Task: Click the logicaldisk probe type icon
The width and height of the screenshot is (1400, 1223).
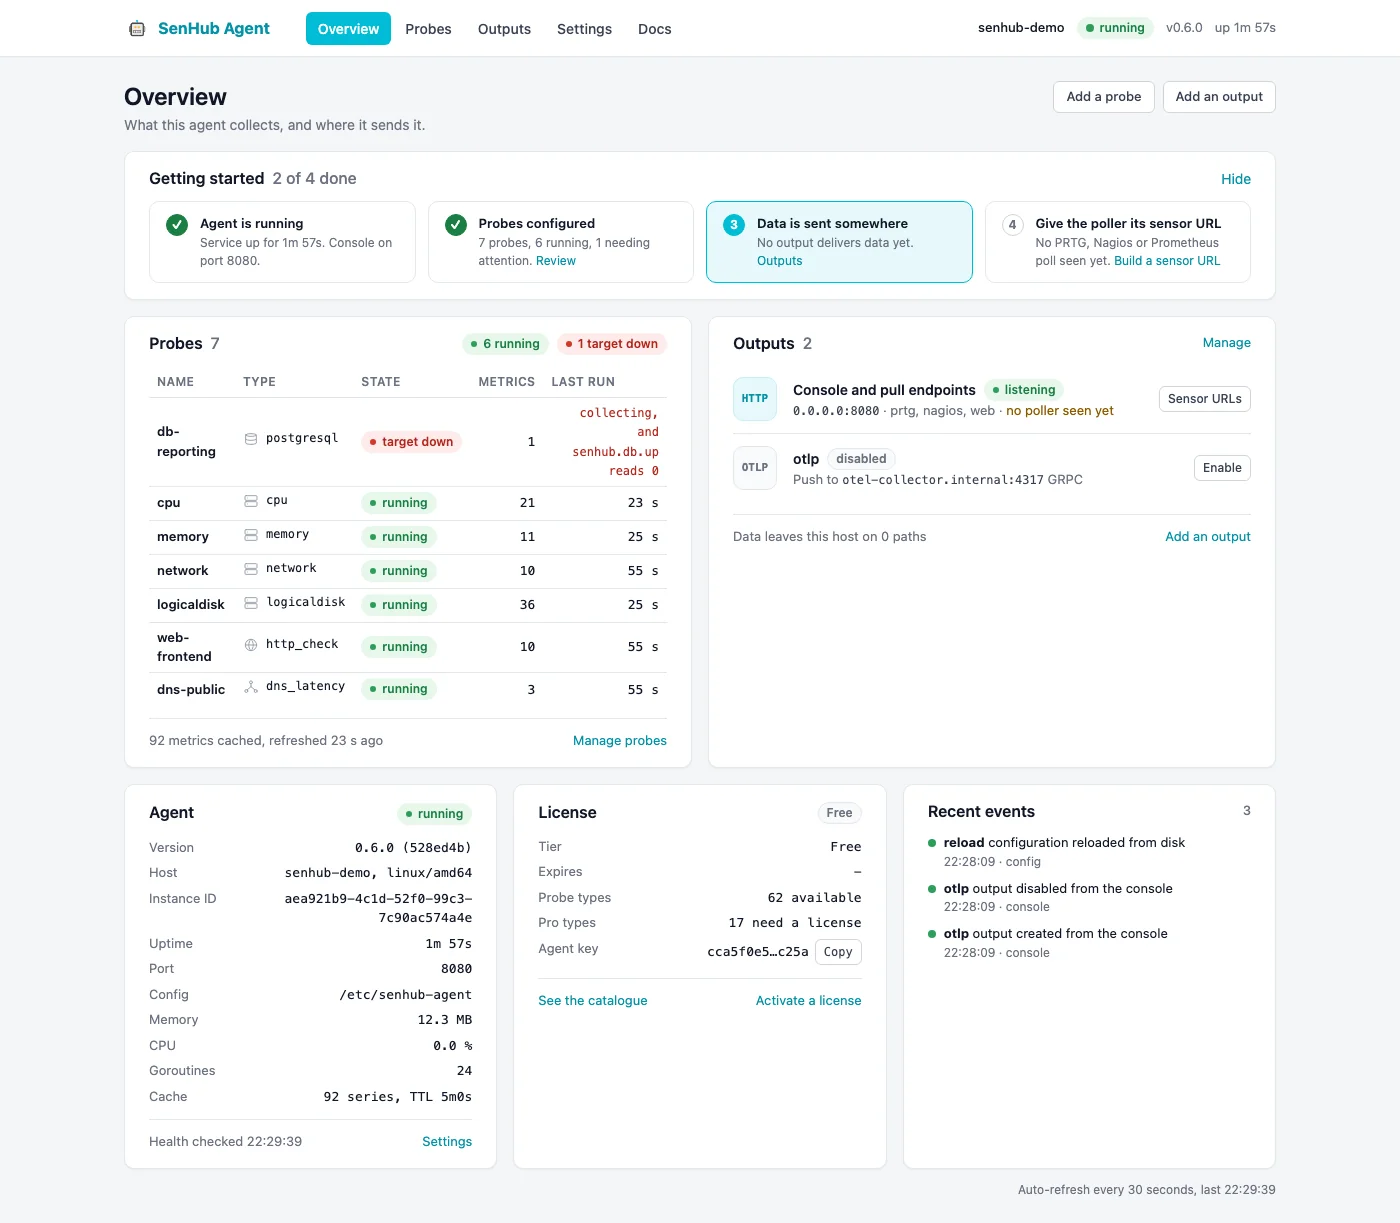Action: click(251, 603)
